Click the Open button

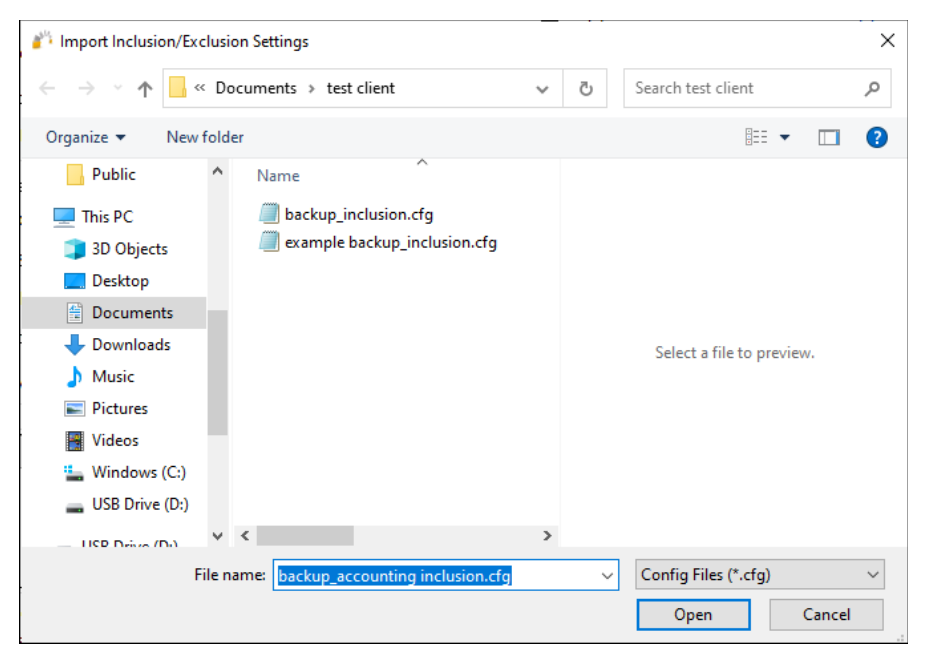coord(693,615)
